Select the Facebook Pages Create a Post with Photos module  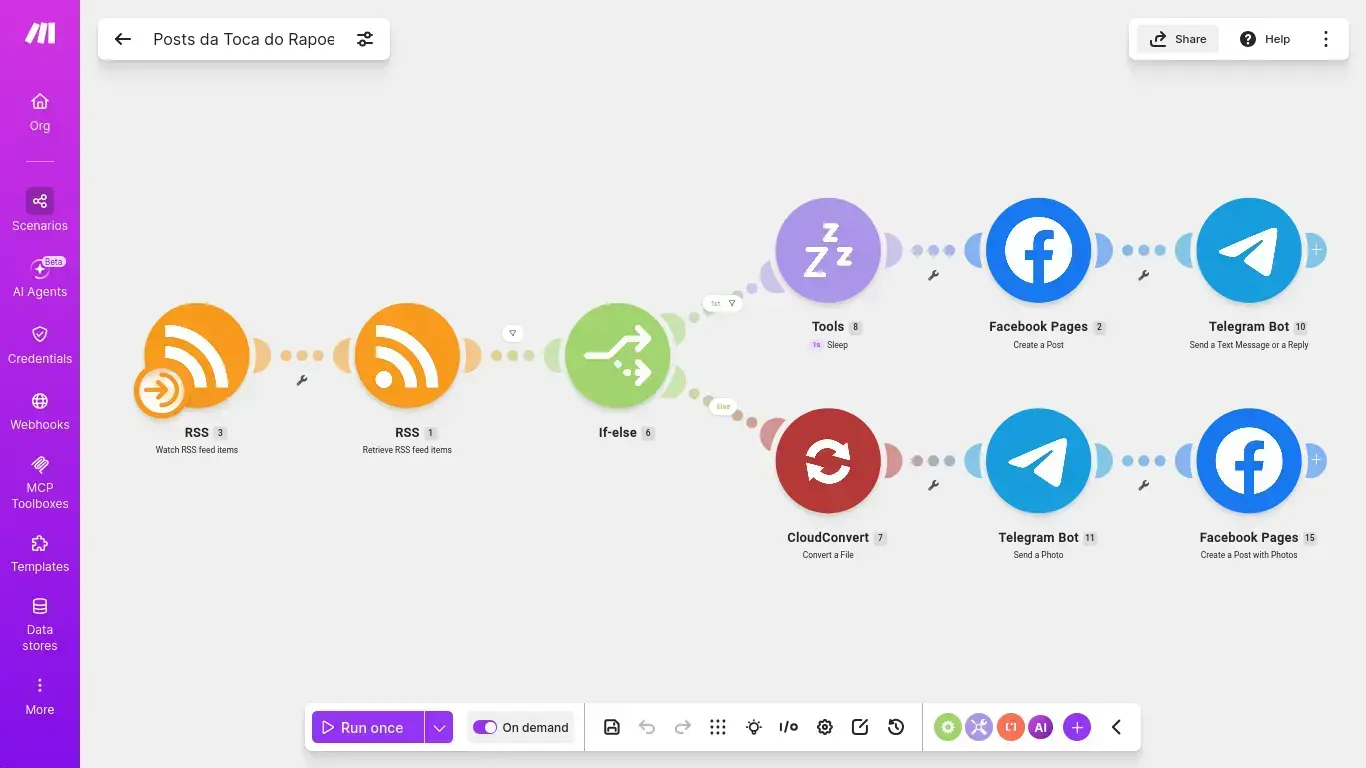pos(1249,461)
